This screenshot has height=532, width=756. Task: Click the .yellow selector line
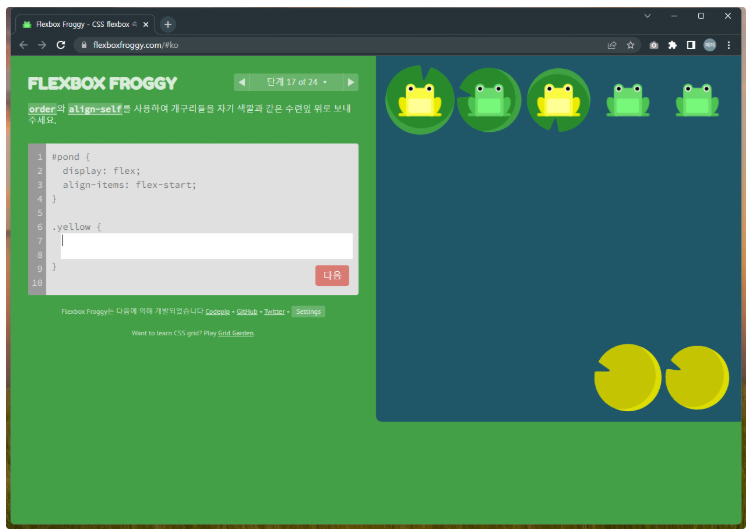tap(77, 227)
